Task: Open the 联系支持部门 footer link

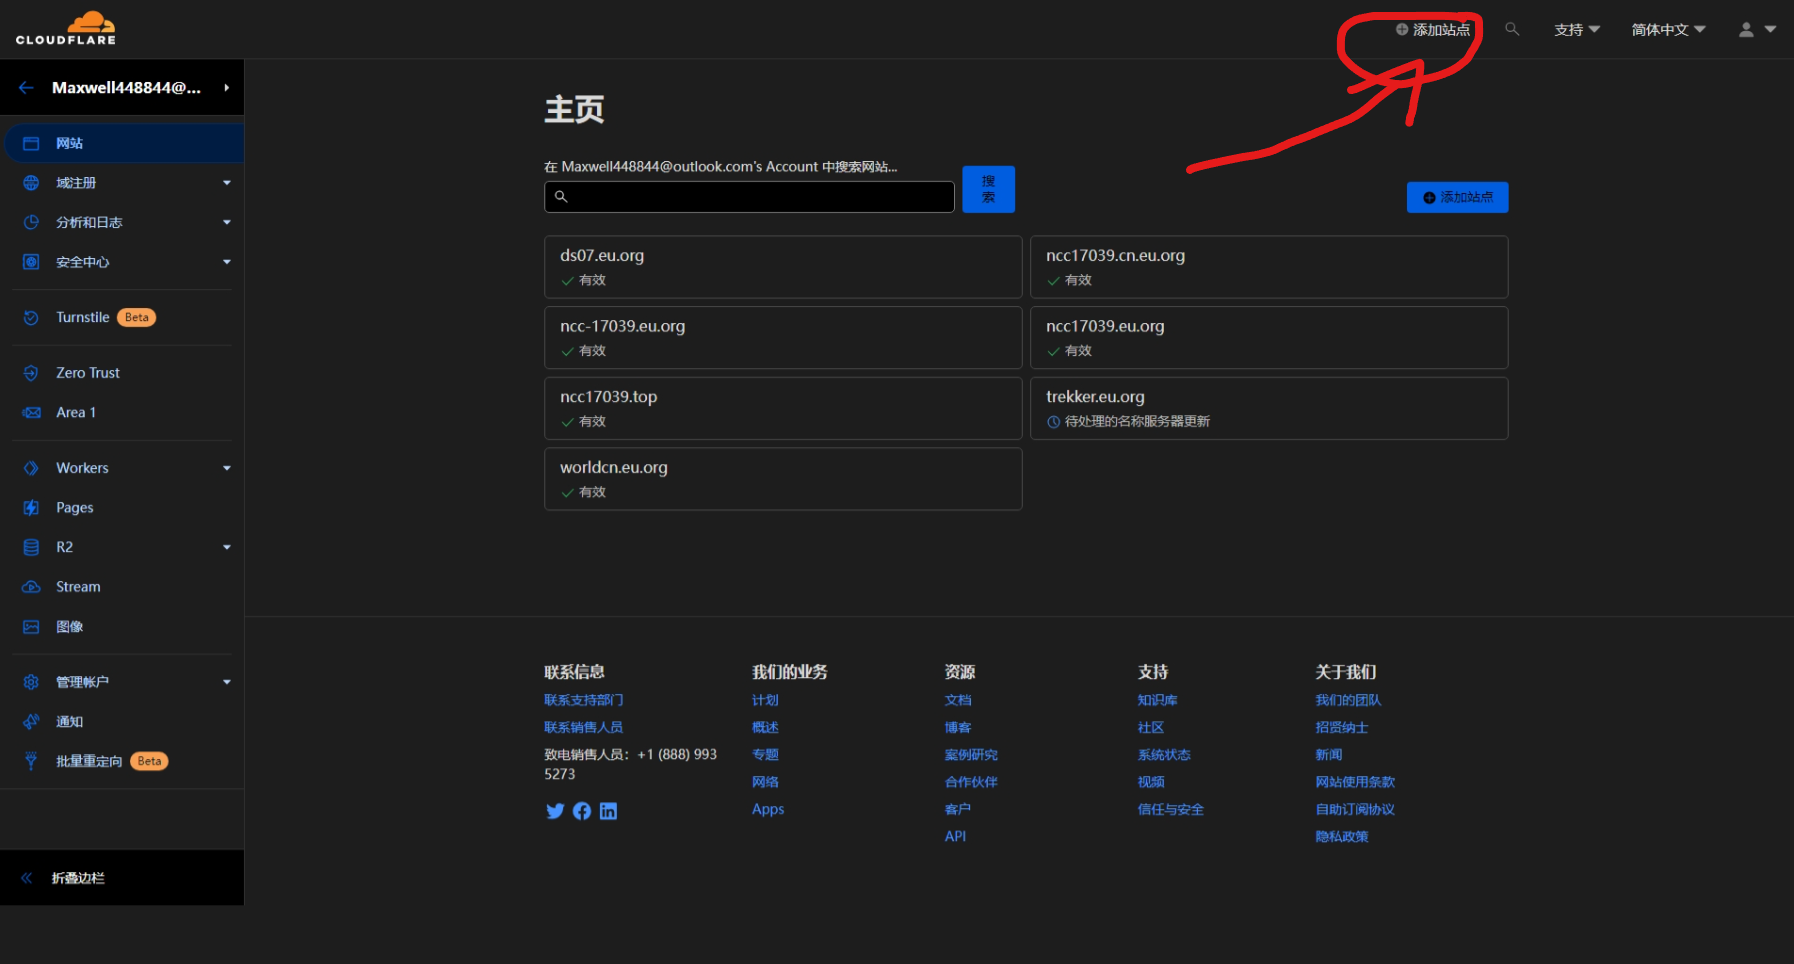Action: [x=583, y=700]
